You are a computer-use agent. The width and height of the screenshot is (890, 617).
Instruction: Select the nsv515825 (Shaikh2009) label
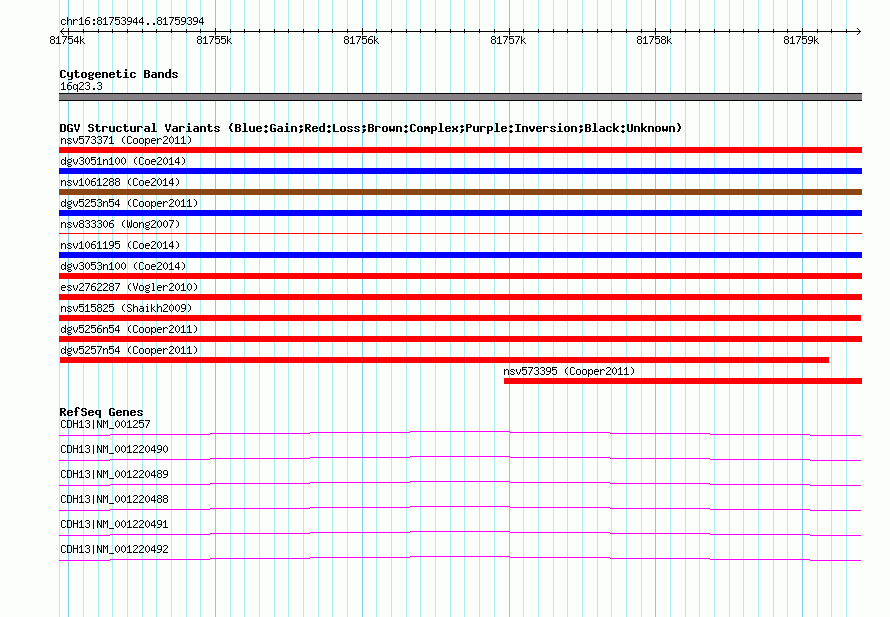[x=126, y=308]
